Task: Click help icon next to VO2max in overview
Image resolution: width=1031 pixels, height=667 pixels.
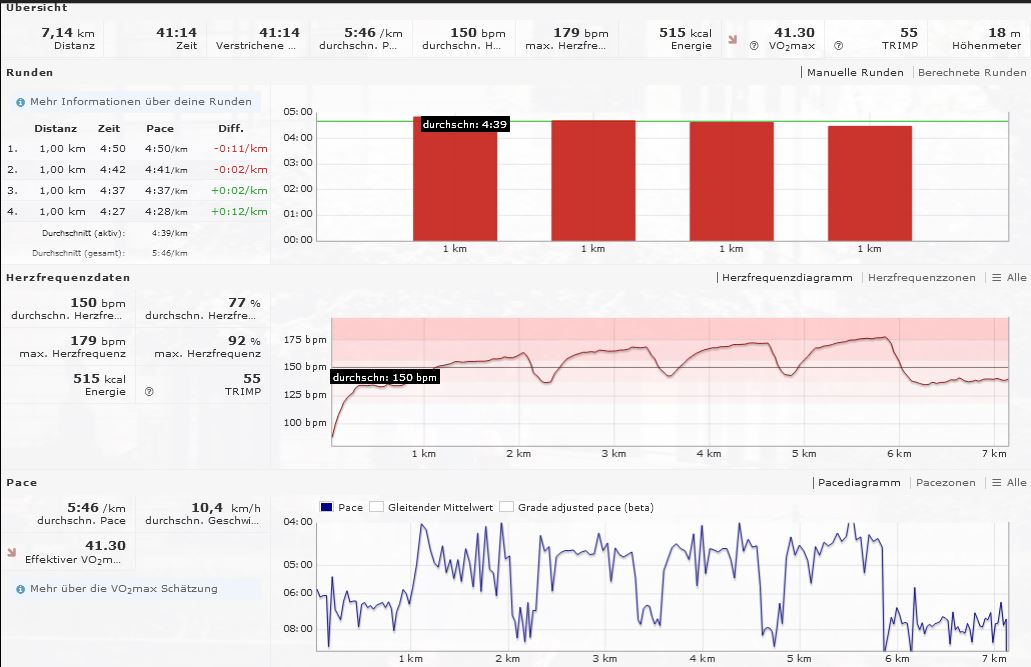Action: [753, 46]
